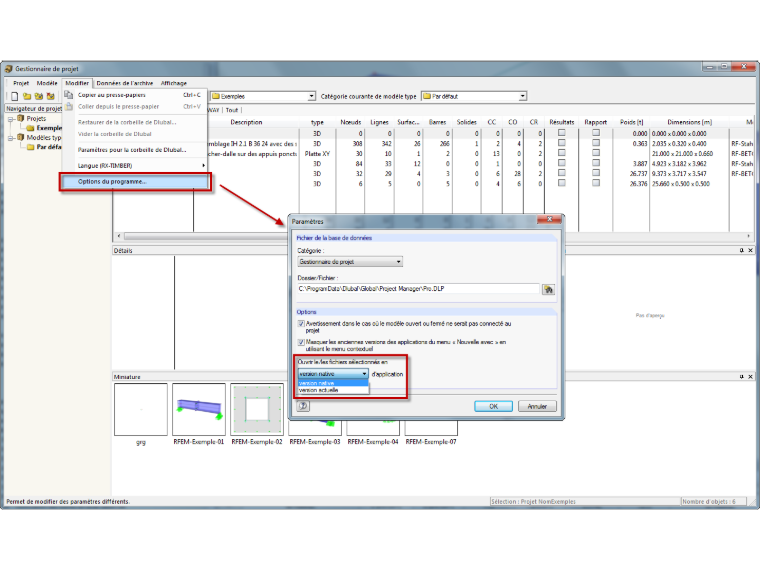Toggle Rapport checkbox in the 26.376 weight row
Image resolution: width=760 pixels, height=570 pixels.
[x=596, y=183]
